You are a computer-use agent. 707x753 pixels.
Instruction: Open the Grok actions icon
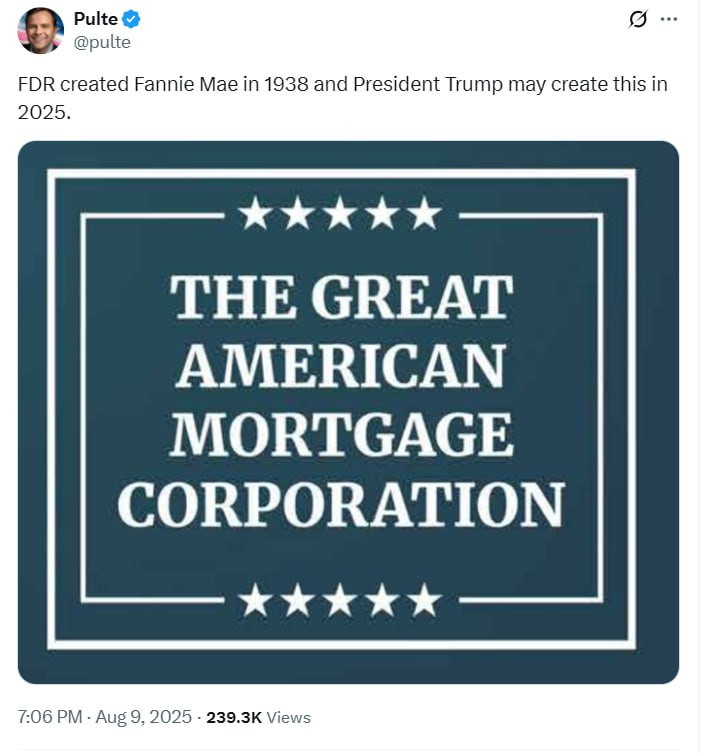click(636, 19)
